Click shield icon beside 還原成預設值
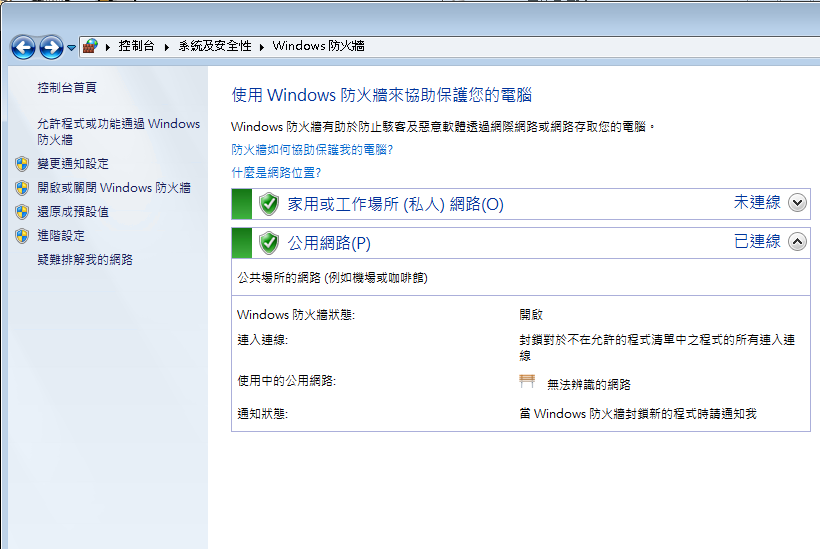This screenshot has height=549, width=820. click(22, 212)
